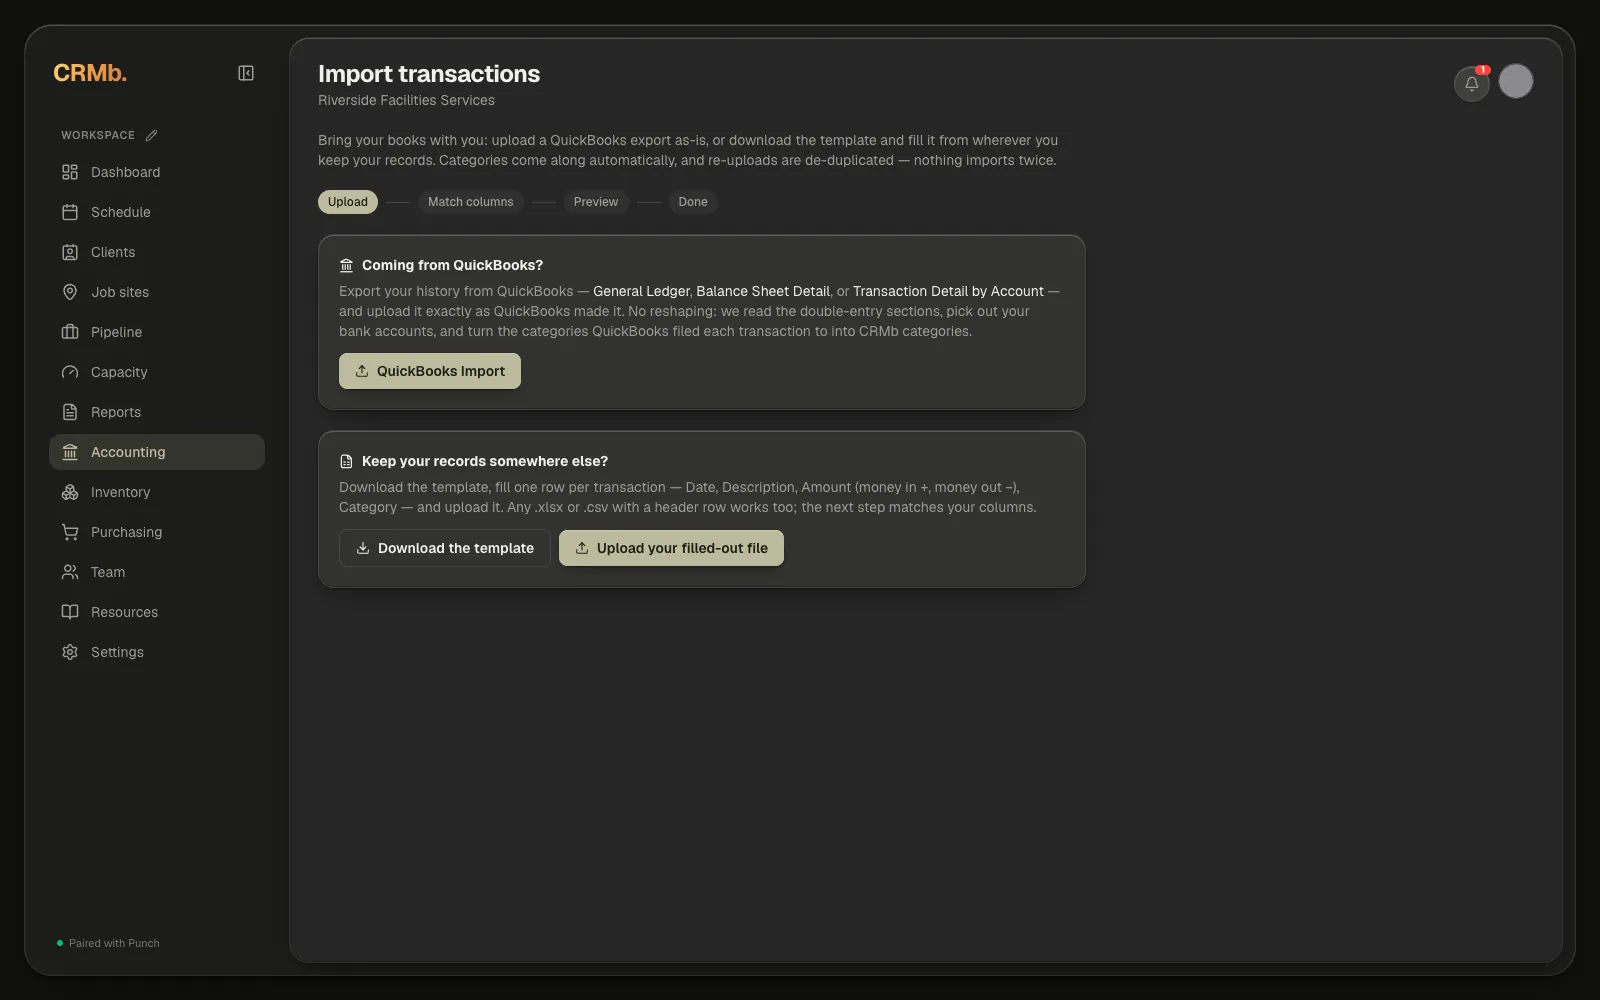Screen dimensions: 1600x1000
Task: Click the Paired with Punch status
Action: (108, 943)
